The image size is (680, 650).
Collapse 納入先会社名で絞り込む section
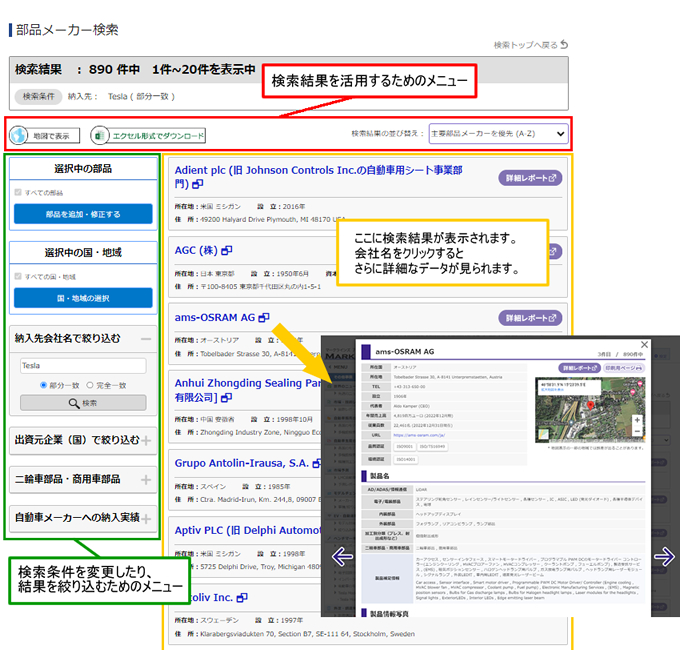(146, 339)
